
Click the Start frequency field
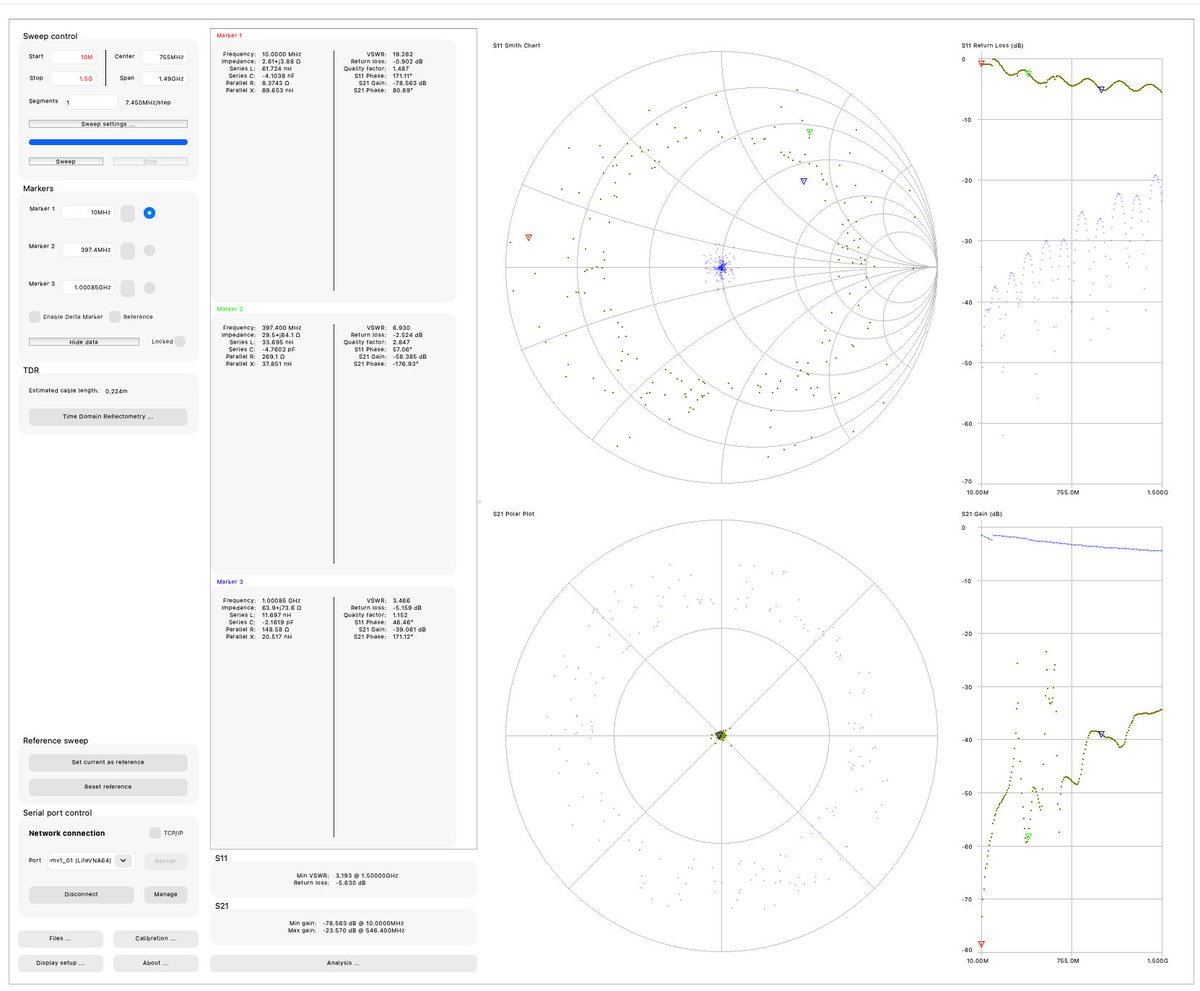click(73, 57)
